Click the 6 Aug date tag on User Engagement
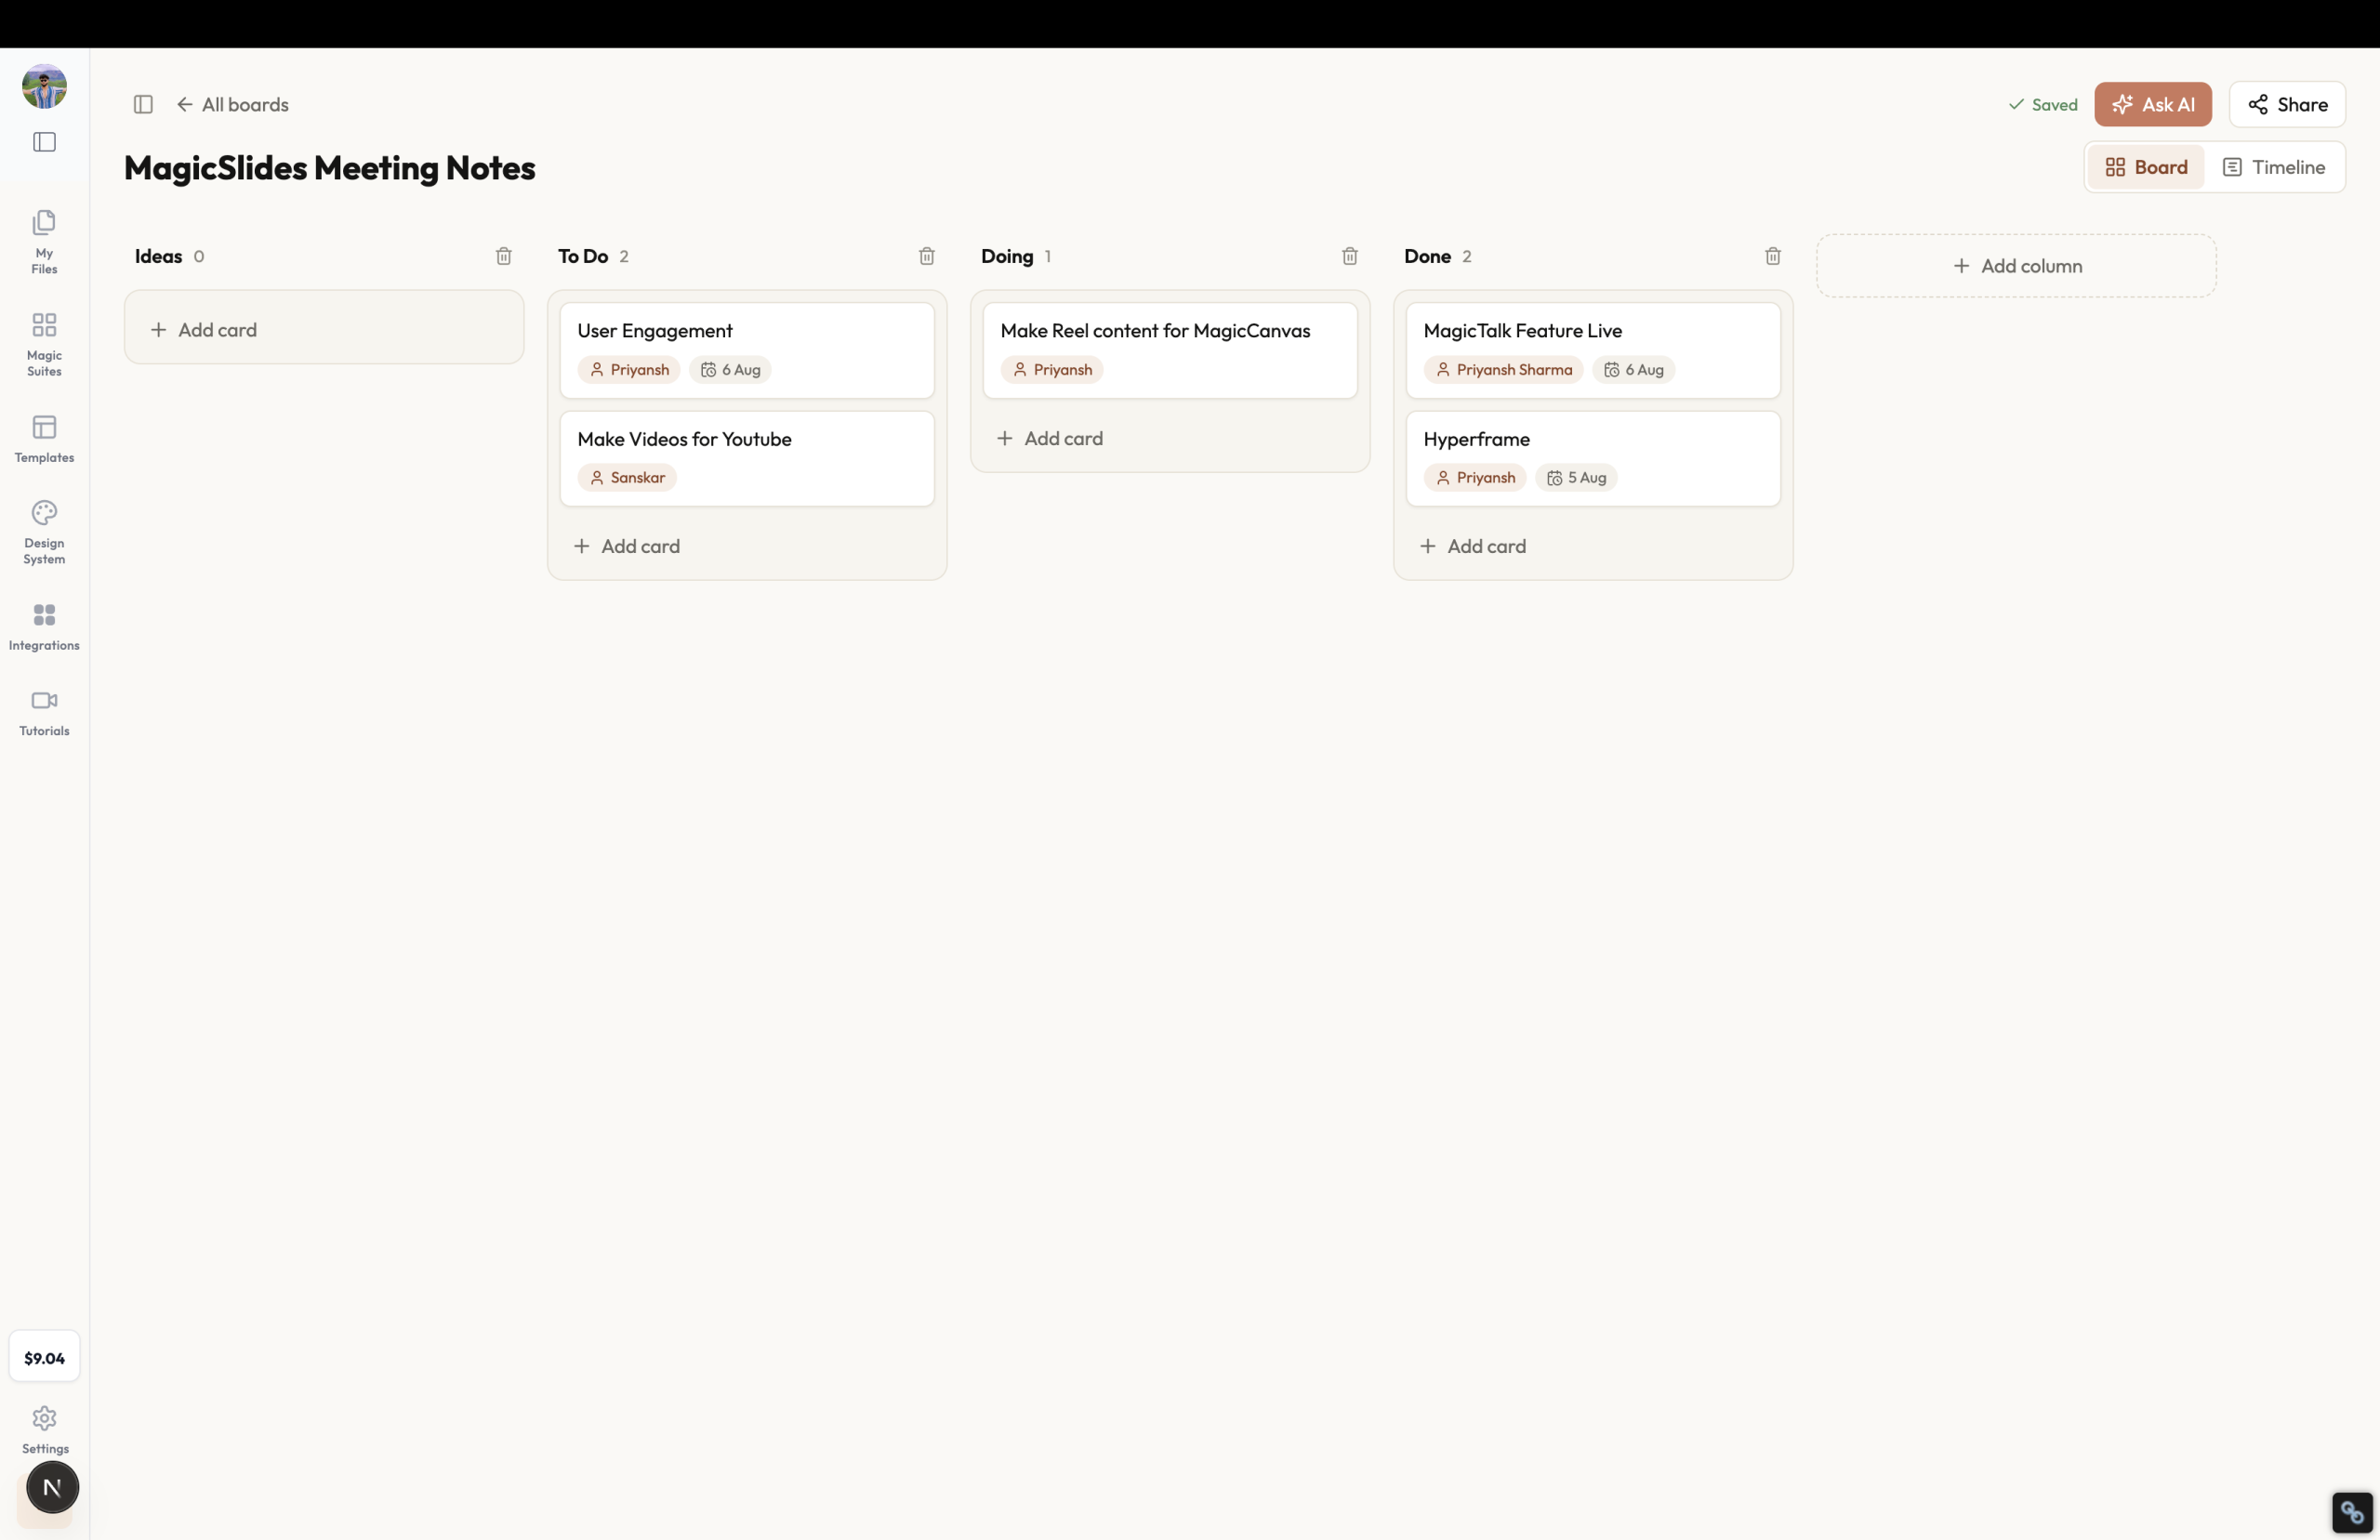The height and width of the screenshot is (1540, 2380). pyautogui.click(x=730, y=370)
